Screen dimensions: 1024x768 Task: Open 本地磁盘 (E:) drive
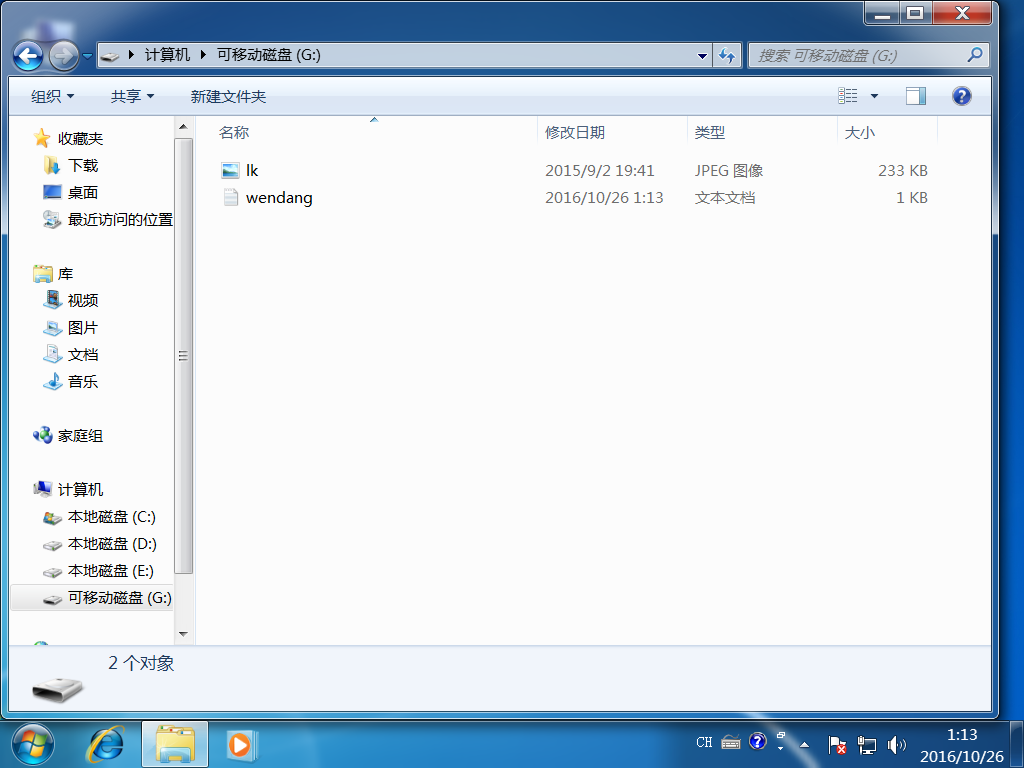click(111, 571)
